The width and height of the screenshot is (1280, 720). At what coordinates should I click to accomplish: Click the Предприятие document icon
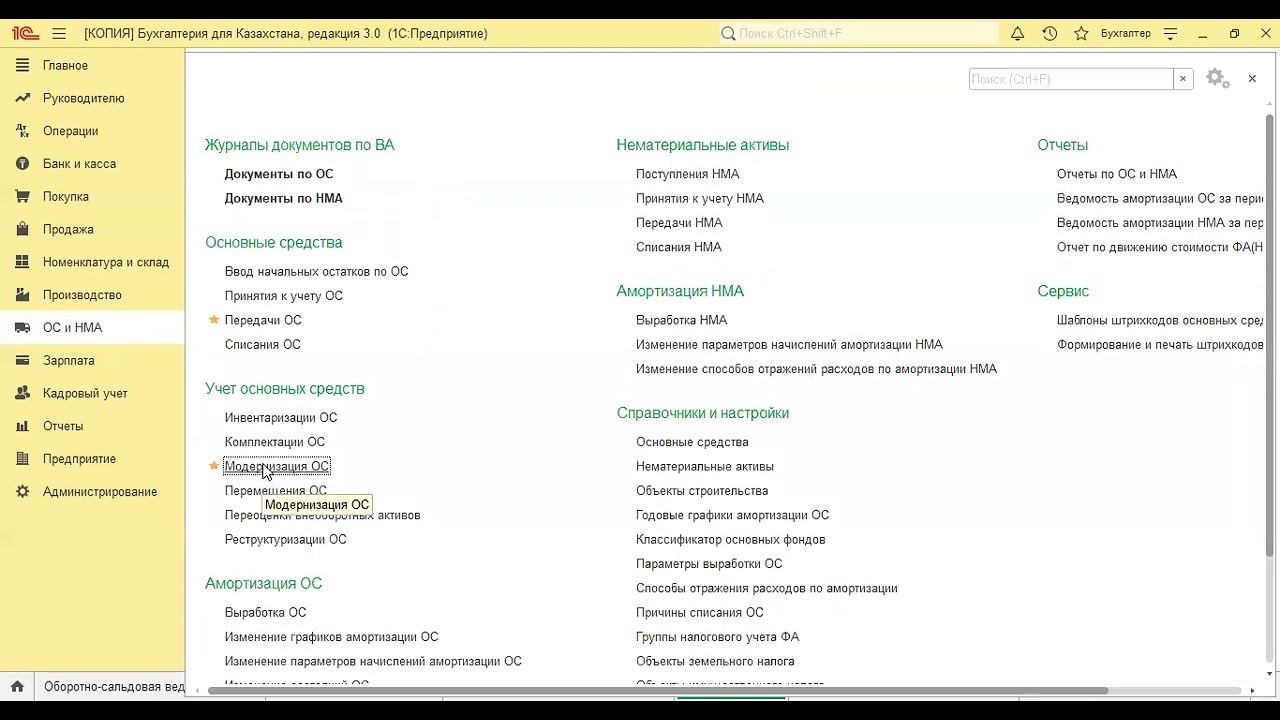(x=22, y=459)
